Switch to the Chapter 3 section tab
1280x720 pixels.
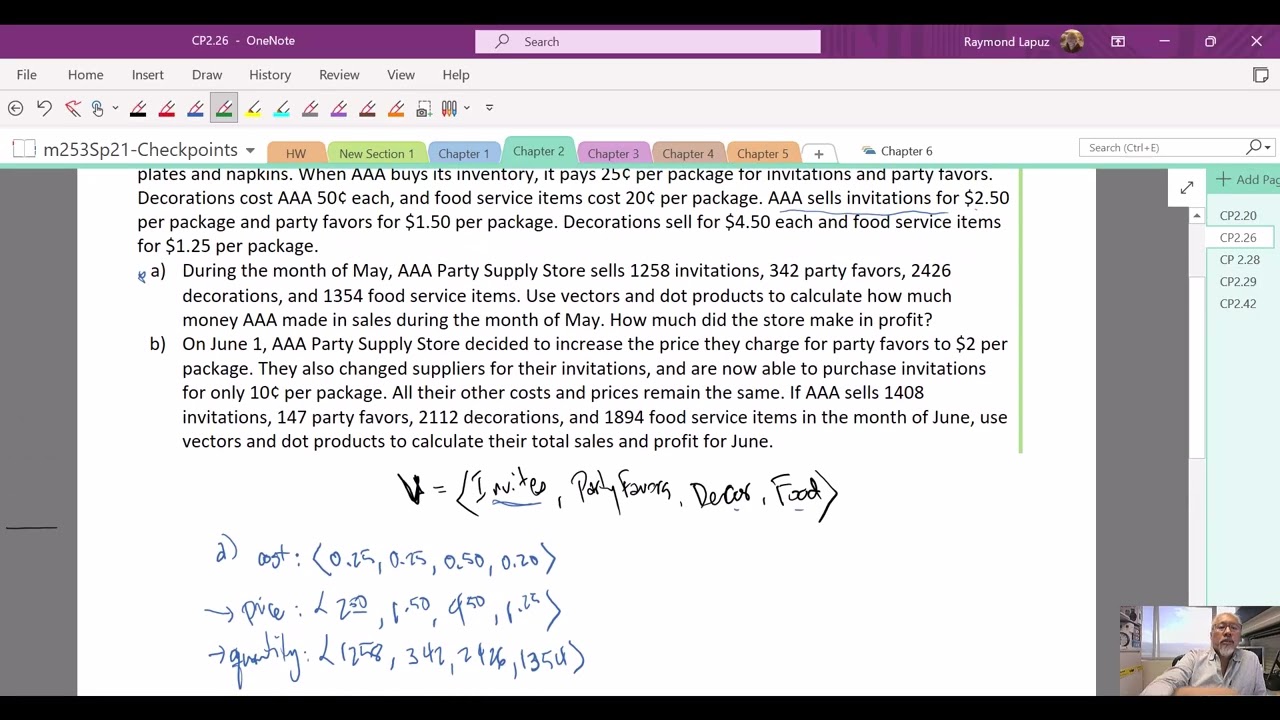point(613,154)
